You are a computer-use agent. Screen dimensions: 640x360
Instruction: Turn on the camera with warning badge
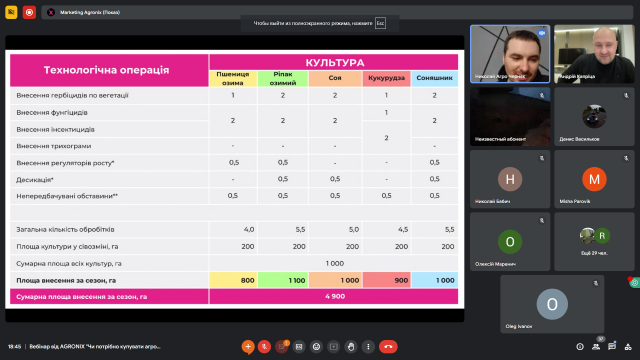point(282,347)
